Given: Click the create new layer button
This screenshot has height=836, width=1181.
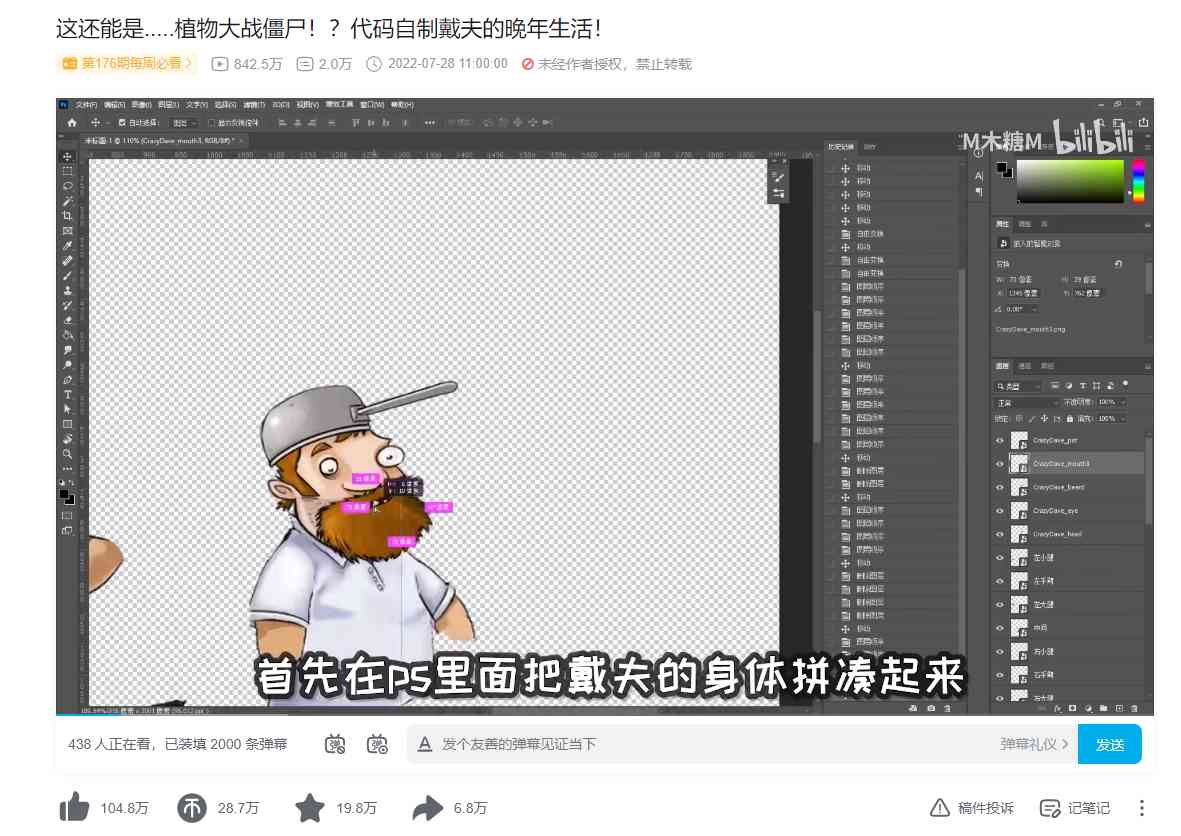Looking at the screenshot, I should pyautogui.click(x=1118, y=709).
